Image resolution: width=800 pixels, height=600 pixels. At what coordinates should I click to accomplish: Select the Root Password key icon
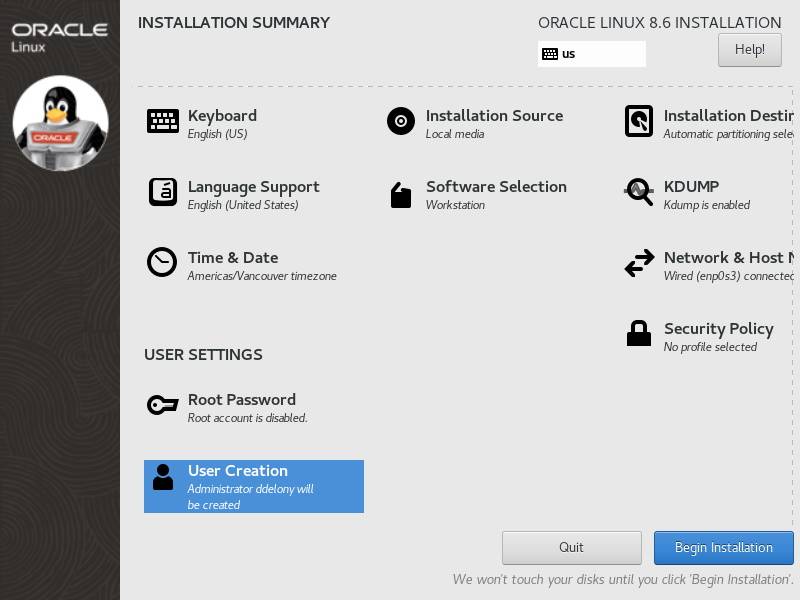pos(161,404)
